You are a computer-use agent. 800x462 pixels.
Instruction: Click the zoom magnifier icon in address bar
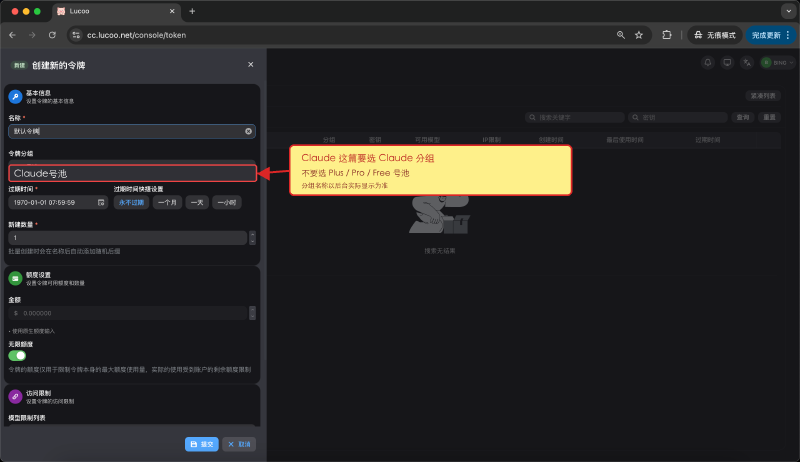[620, 35]
